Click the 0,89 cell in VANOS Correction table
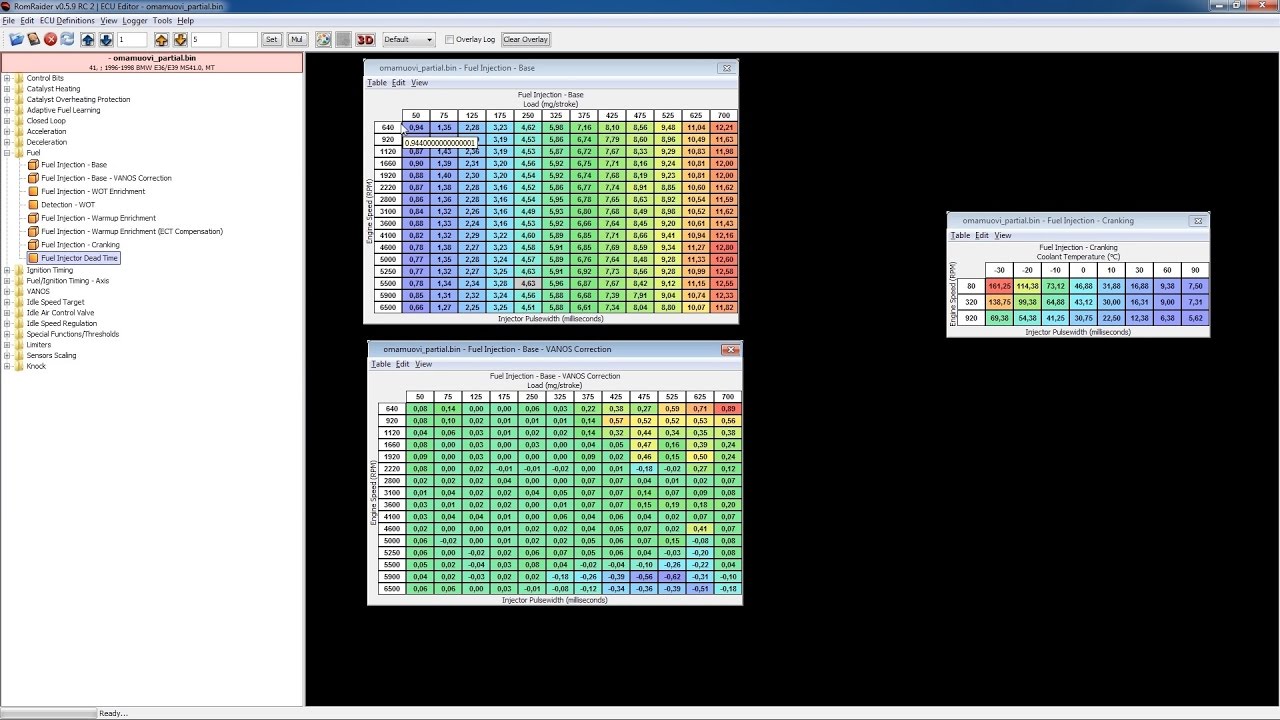The height and width of the screenshot is (720, 1280). pyautogui.click(x=728, y=409)
